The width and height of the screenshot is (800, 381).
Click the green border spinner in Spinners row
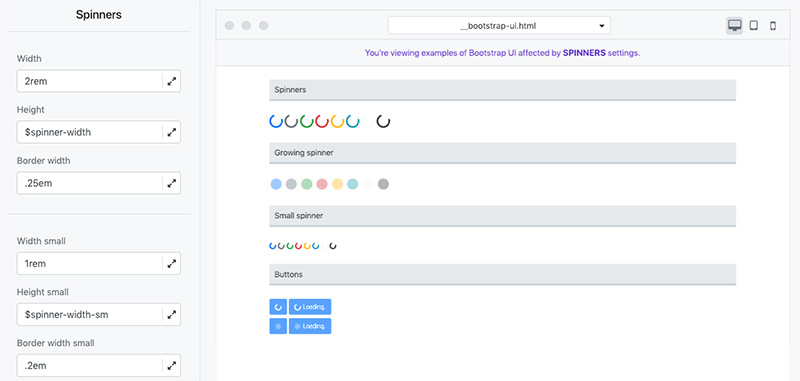pos(307,121)
